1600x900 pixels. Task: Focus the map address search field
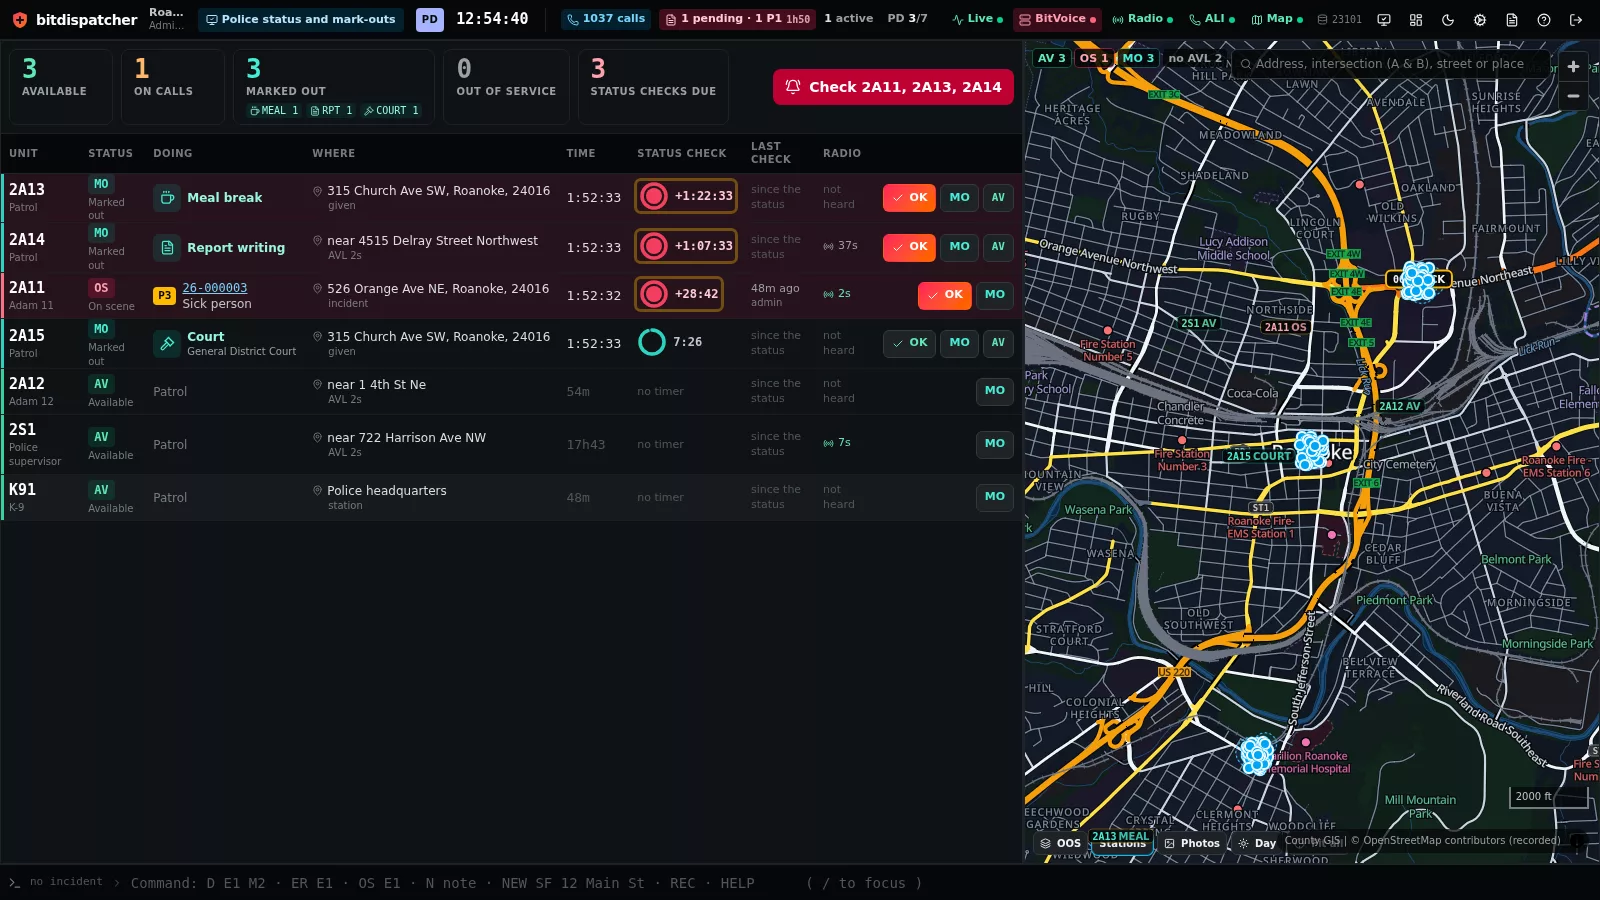(x=1389, y=64)
